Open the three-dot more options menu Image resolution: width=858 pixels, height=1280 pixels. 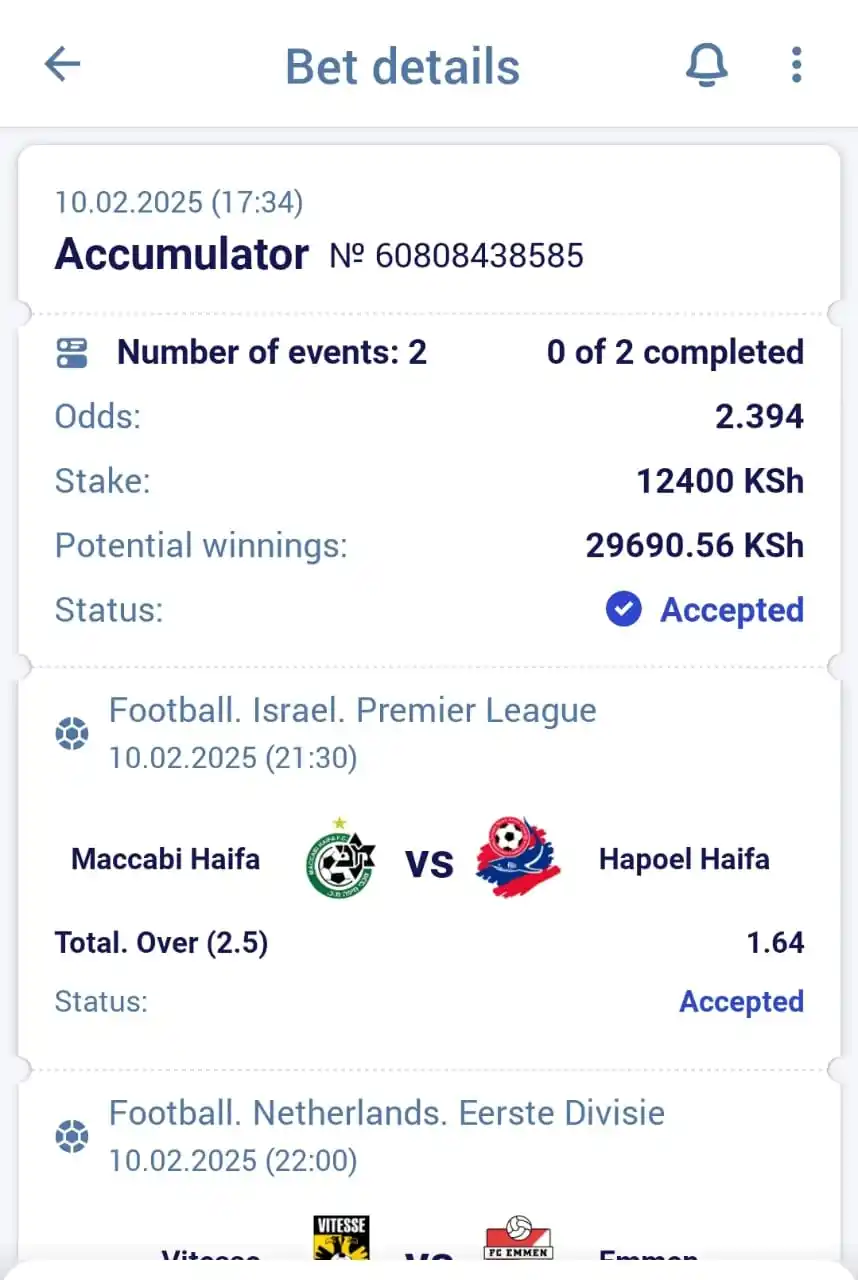[x=796, y=65]
